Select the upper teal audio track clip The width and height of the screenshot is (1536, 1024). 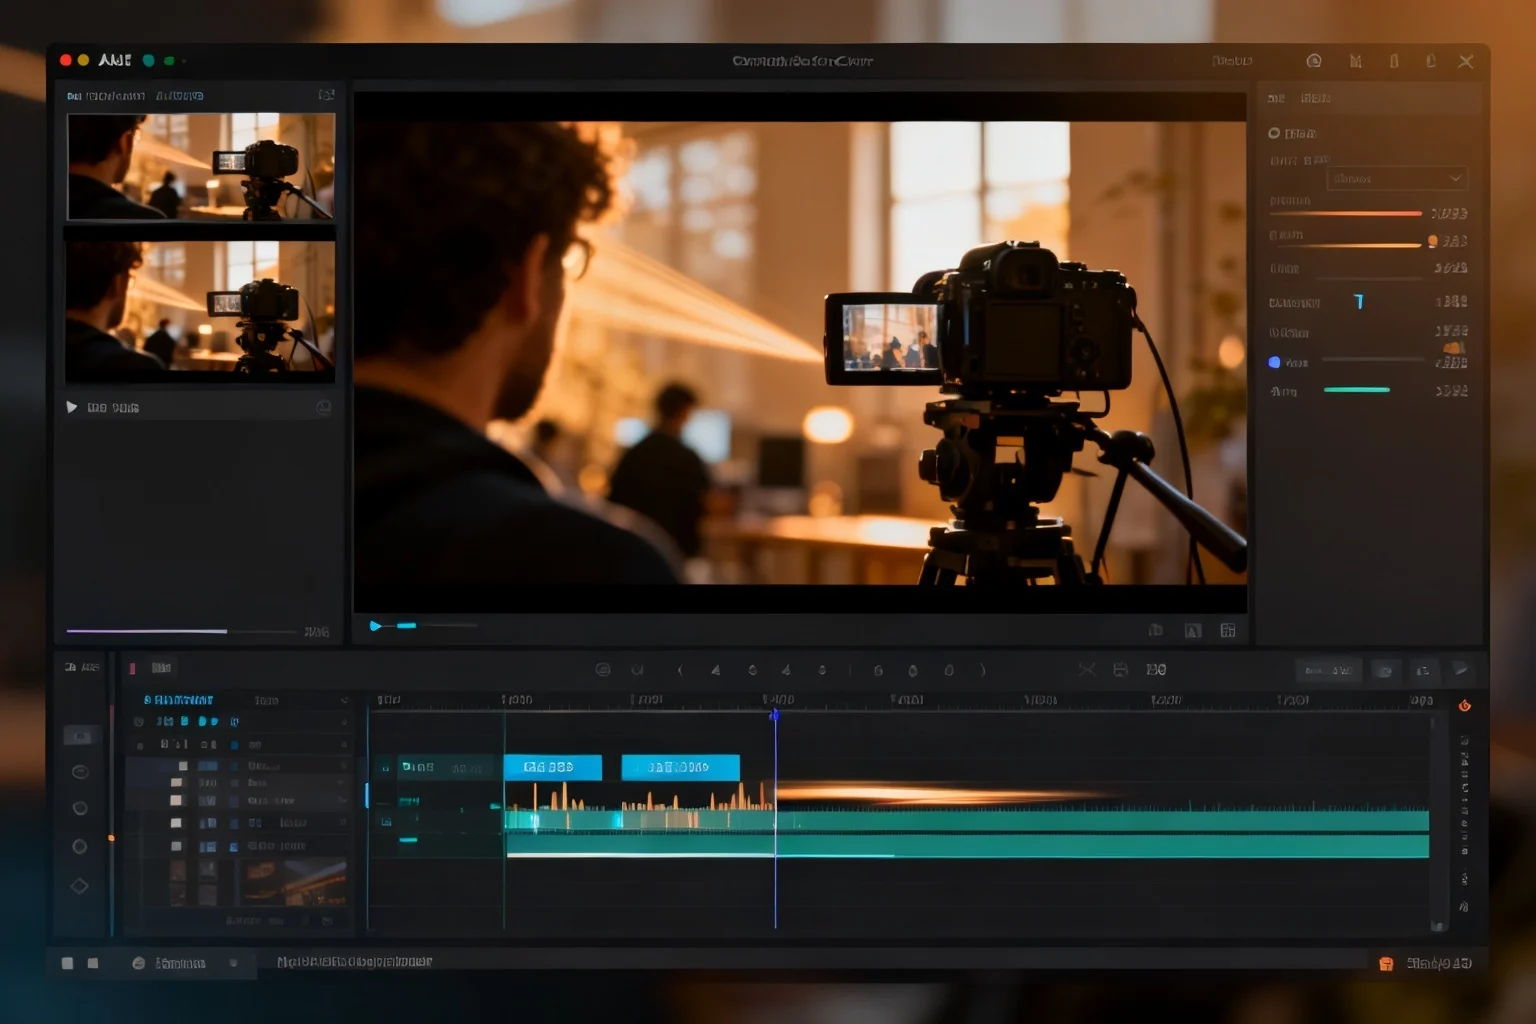click(x=966, y=822)
